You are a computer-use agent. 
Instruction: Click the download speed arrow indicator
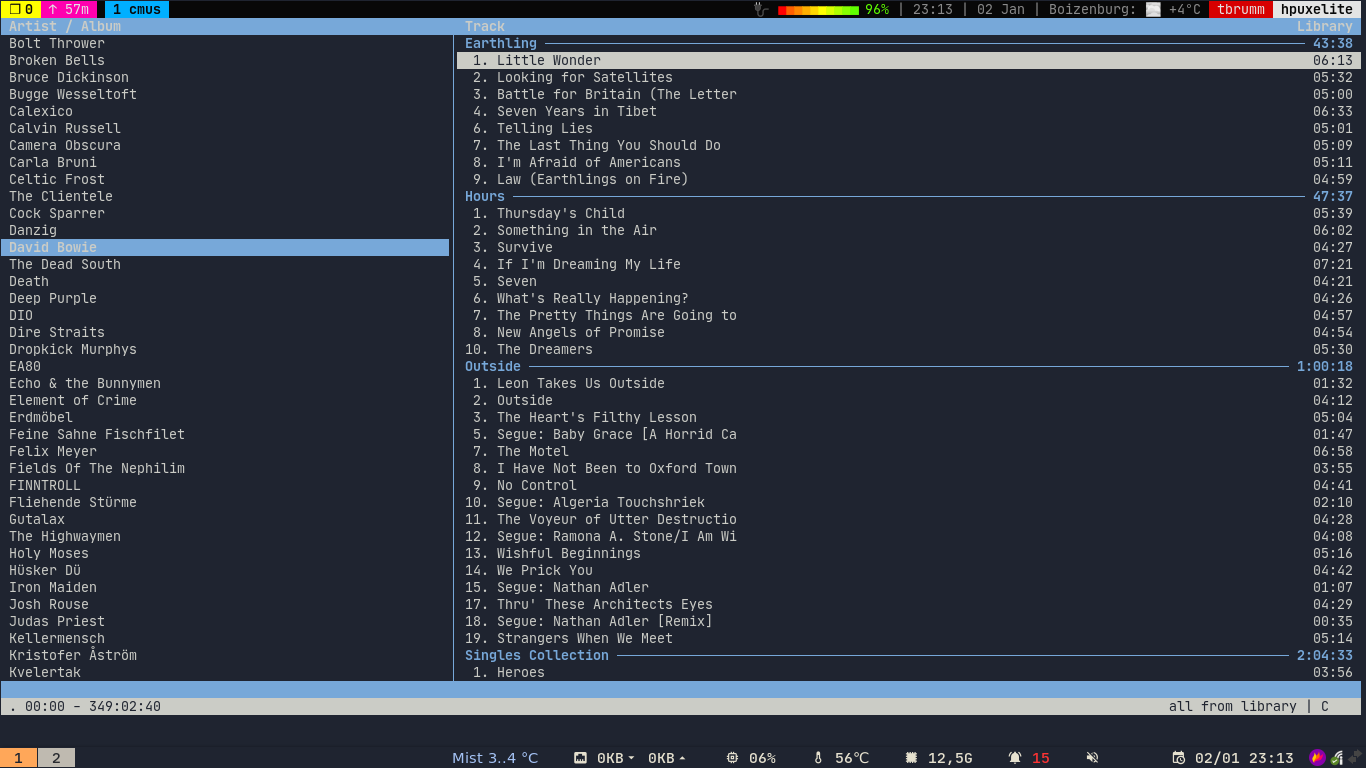tap(631, 758)
